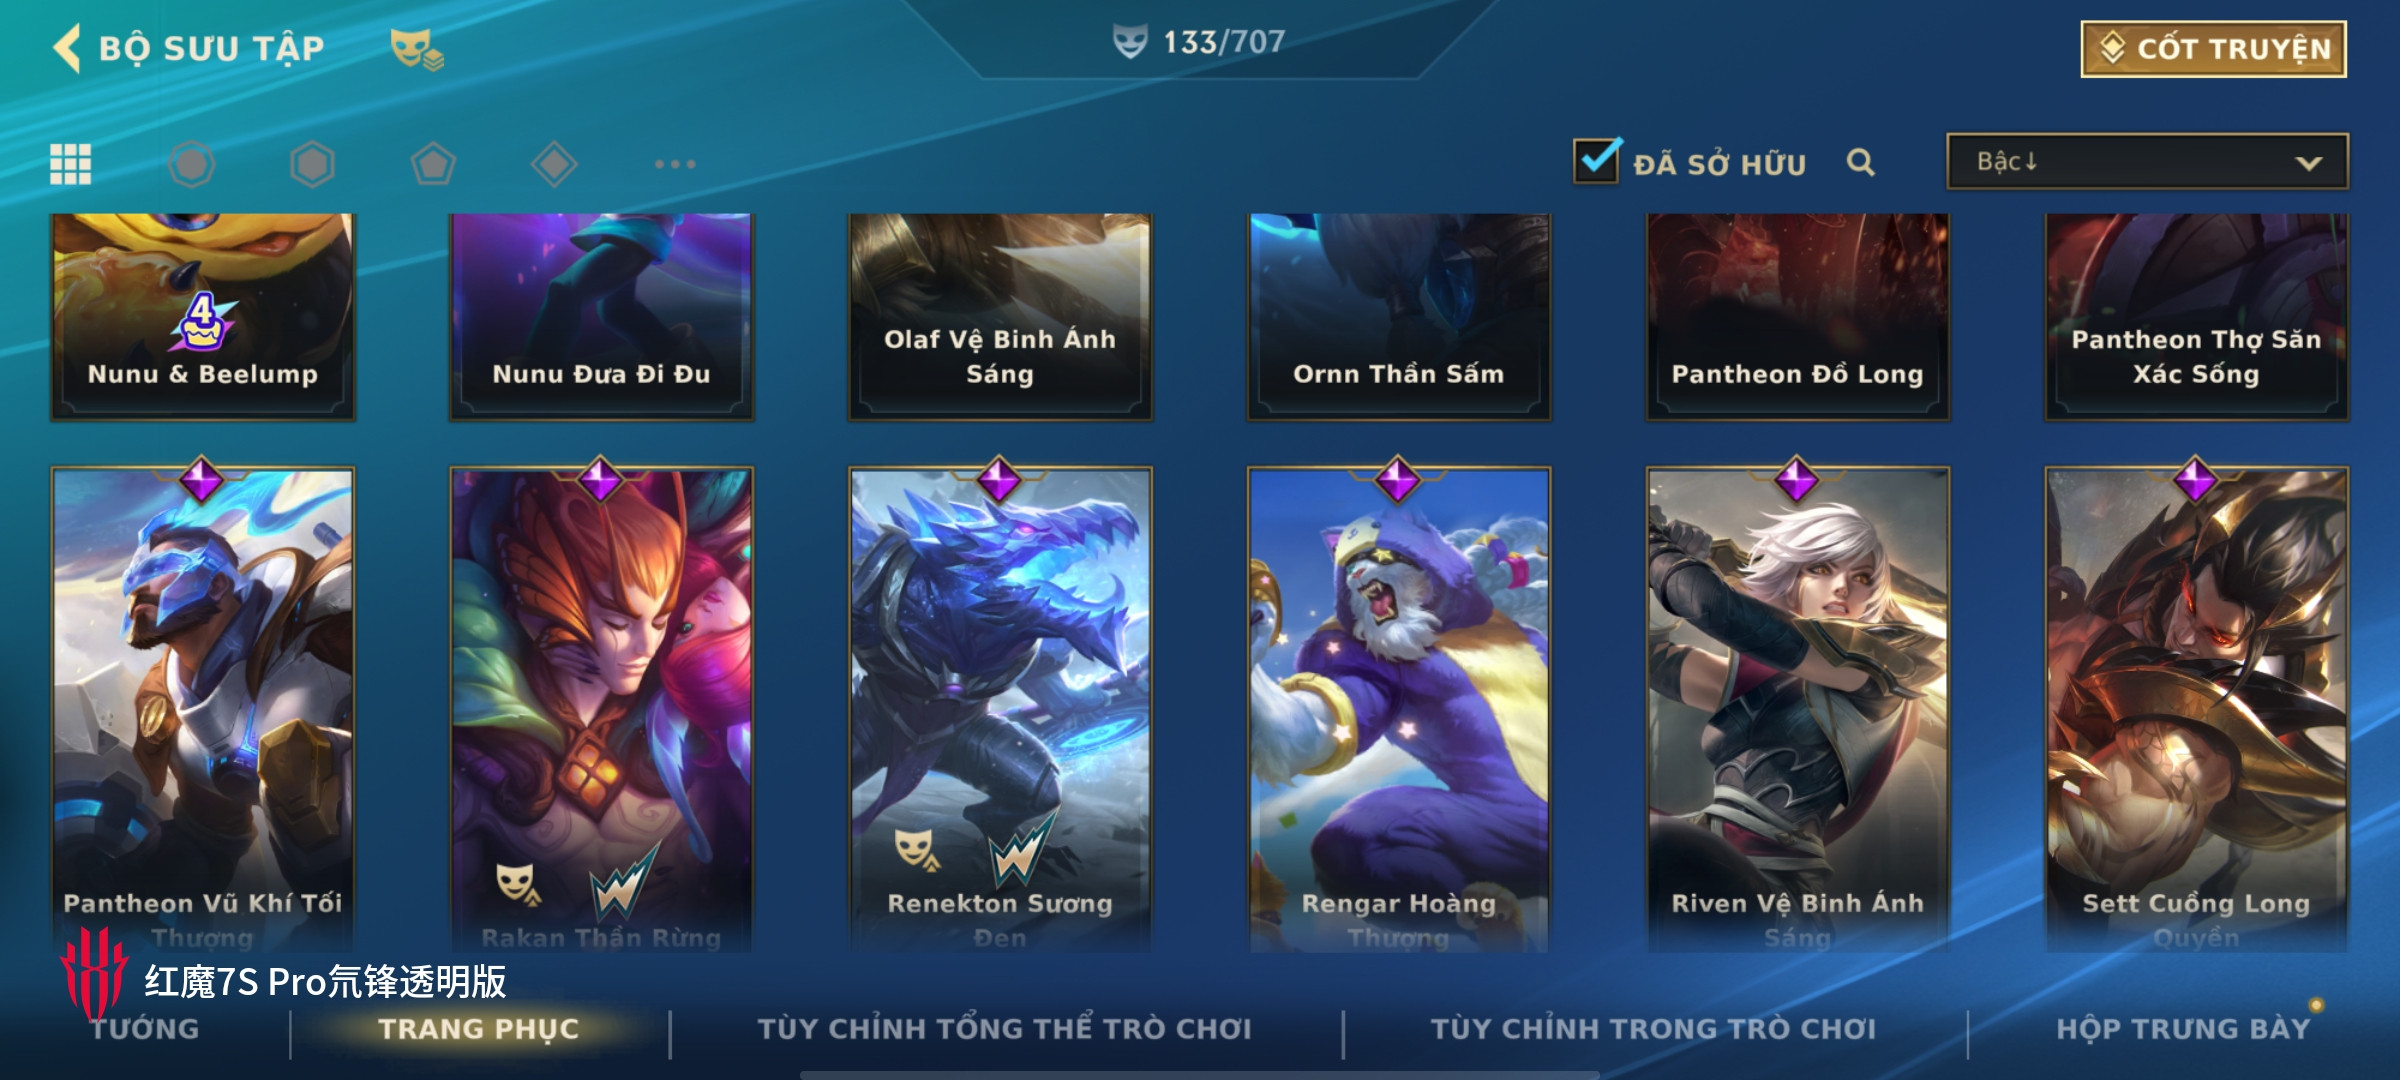This screenshot has height=1080, width=2400.
Task: Select the pentagon rarity filter icon
Action: [433, 164]
